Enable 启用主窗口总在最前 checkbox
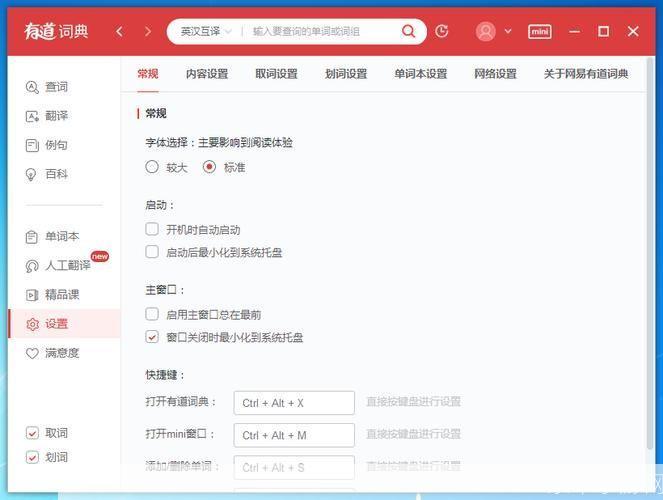Screen dimensions: 663x500 pos(152,314)
